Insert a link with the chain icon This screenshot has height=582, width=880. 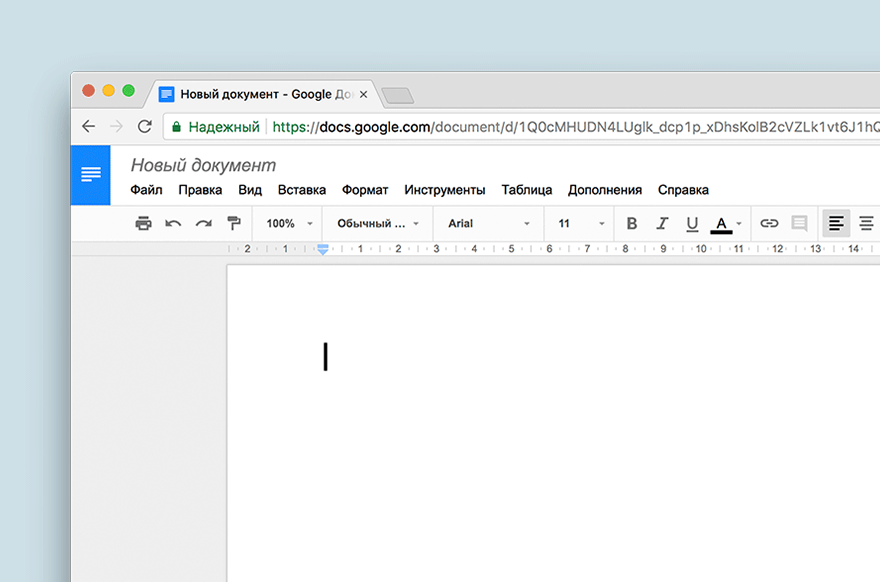[769, 223]
